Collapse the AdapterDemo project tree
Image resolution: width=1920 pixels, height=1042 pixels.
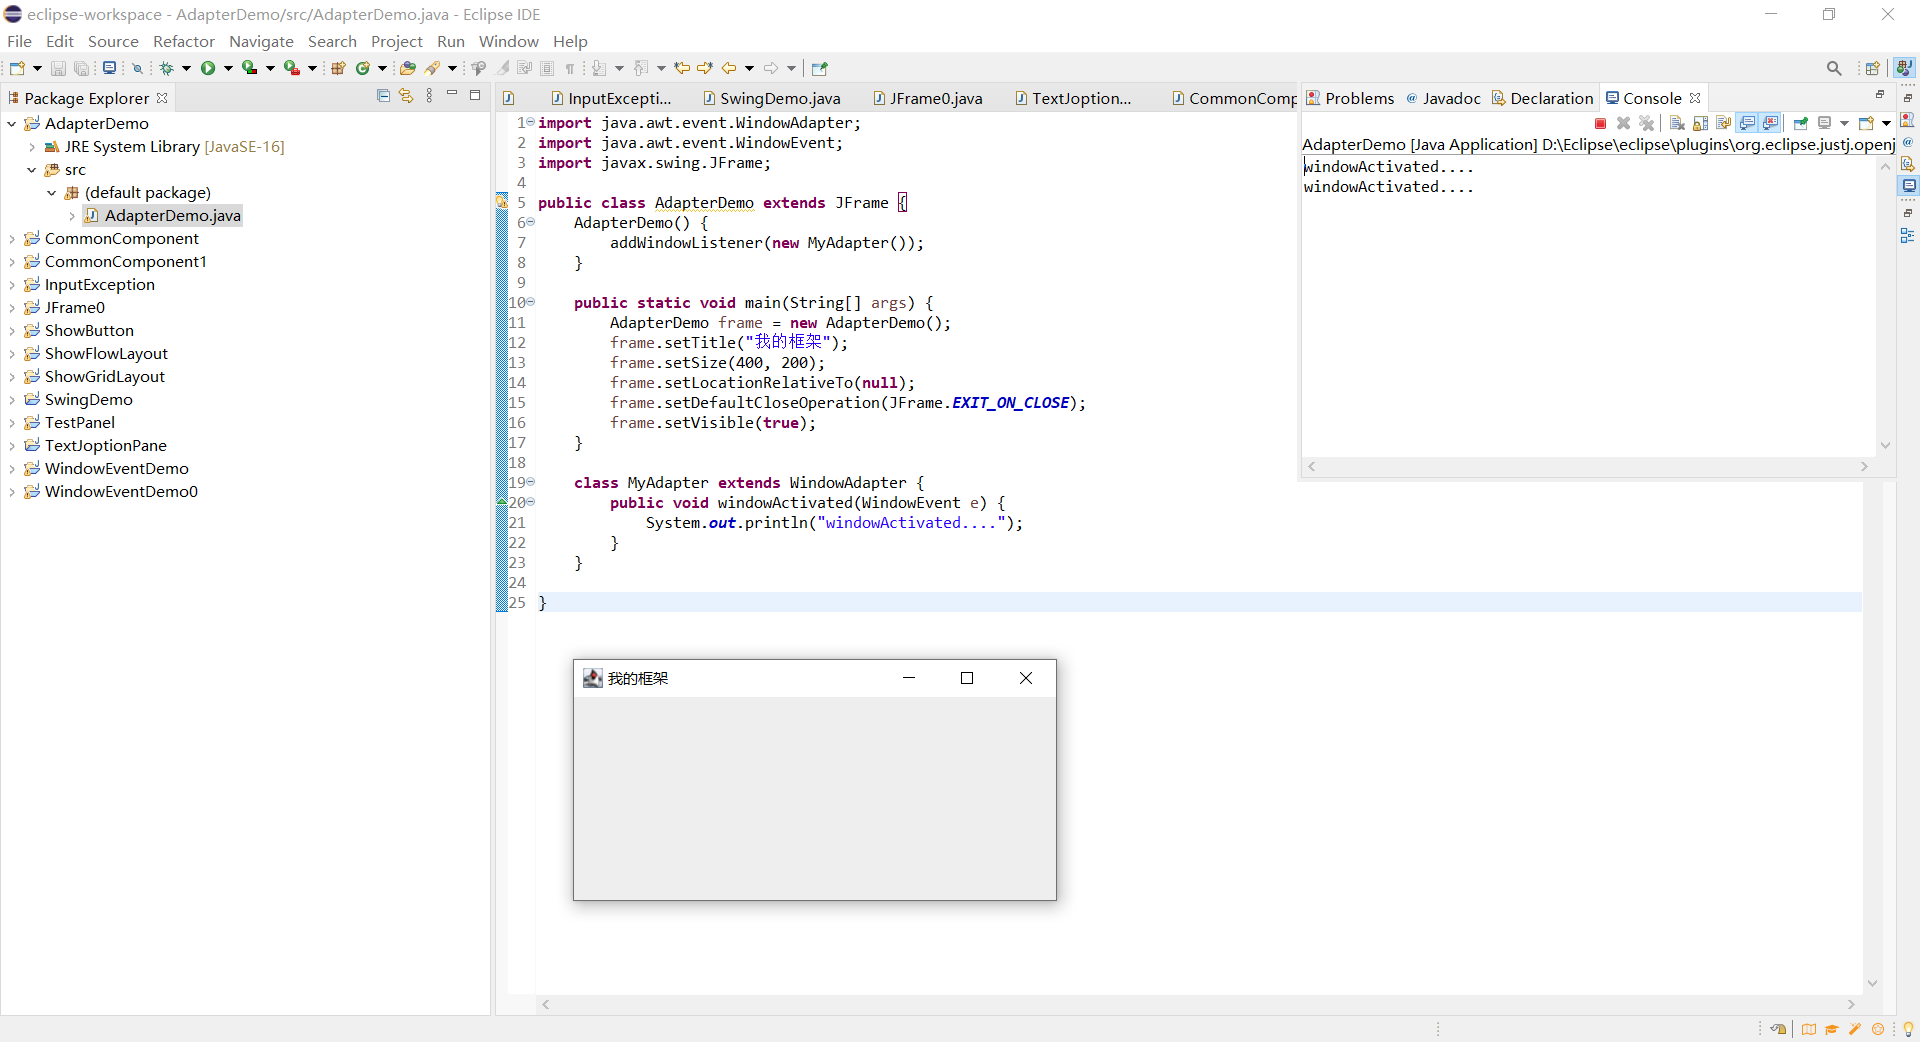pos(12,124)
